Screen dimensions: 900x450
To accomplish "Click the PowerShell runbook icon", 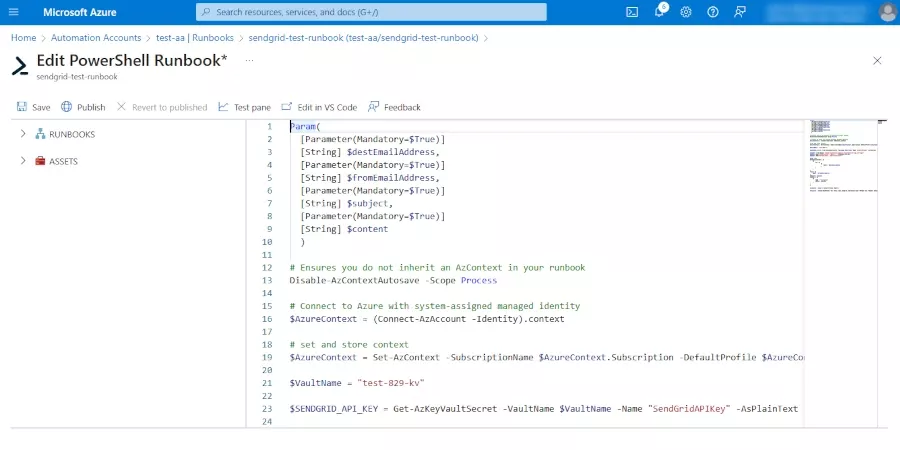I will [x=20, y=66].
